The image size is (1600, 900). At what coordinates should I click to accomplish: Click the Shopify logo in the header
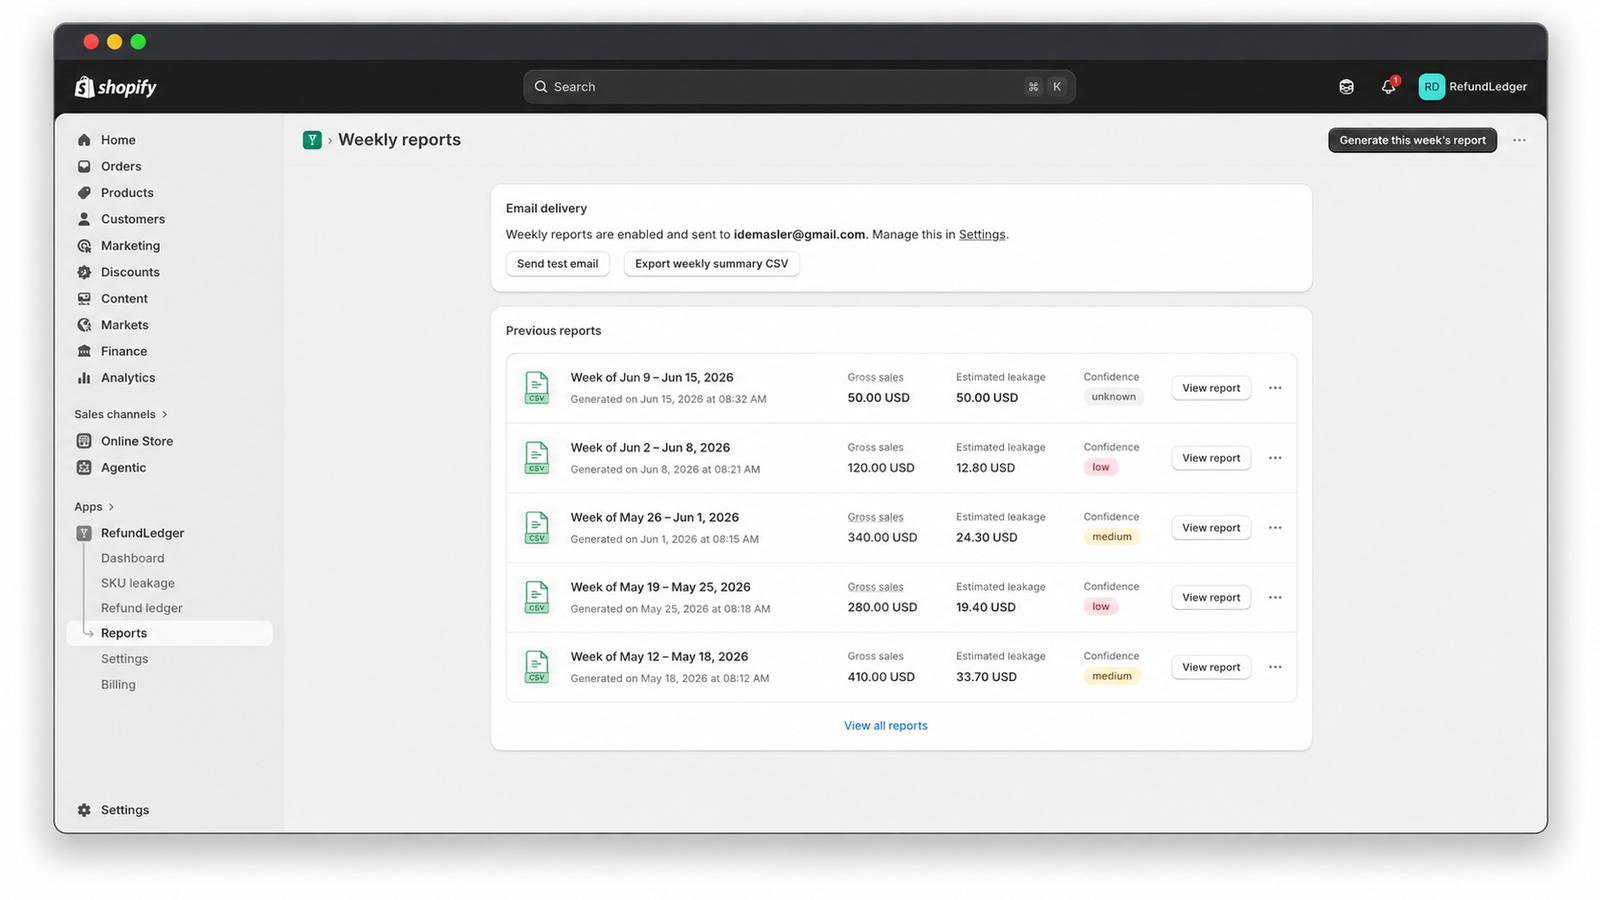[116, 87]
